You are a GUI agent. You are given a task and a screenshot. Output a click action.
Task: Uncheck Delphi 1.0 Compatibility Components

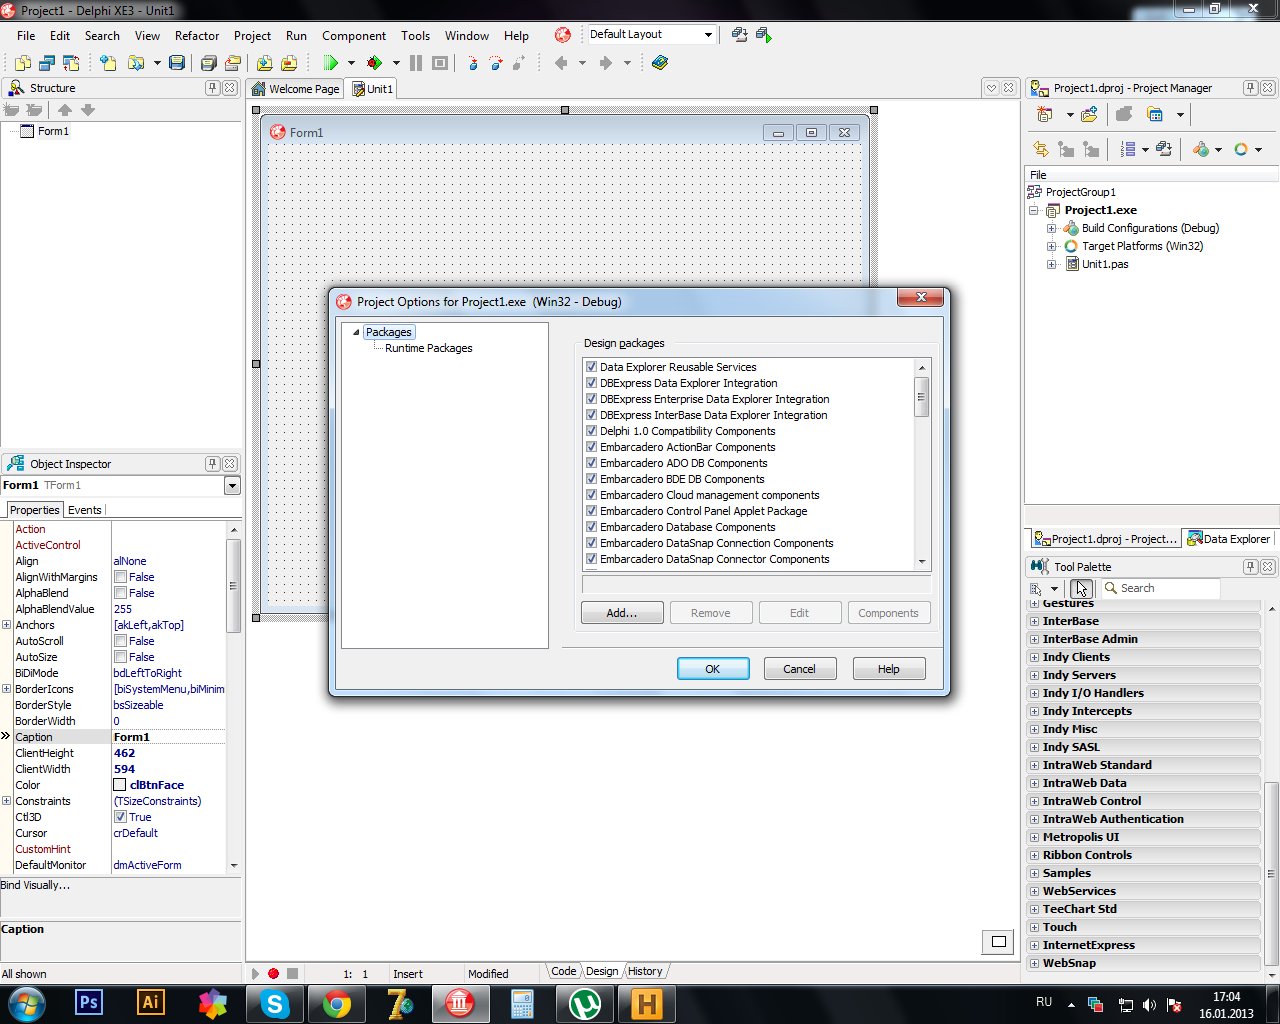(591, 431)
